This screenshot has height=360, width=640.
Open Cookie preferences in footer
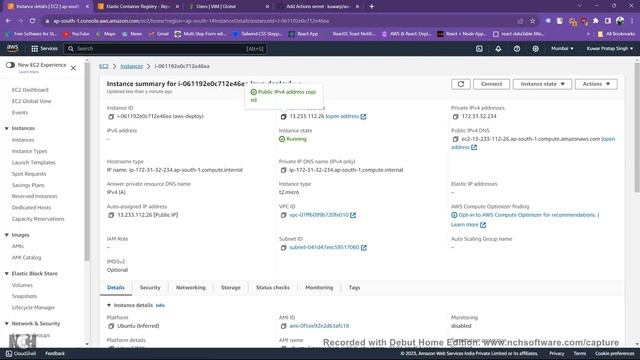pyautogui.click(x=614, y=354)
